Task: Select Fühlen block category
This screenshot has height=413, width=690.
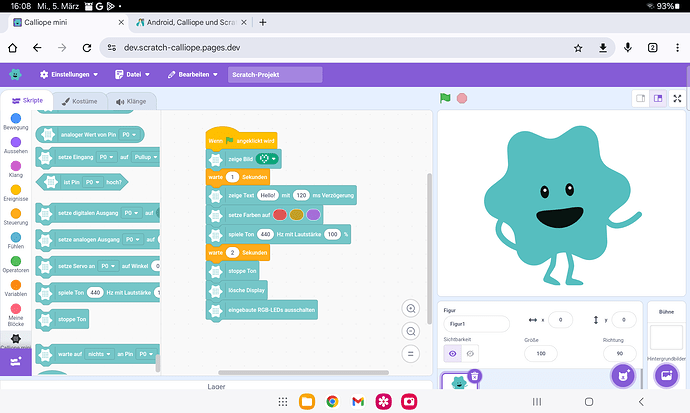Action: coord(16,240)
